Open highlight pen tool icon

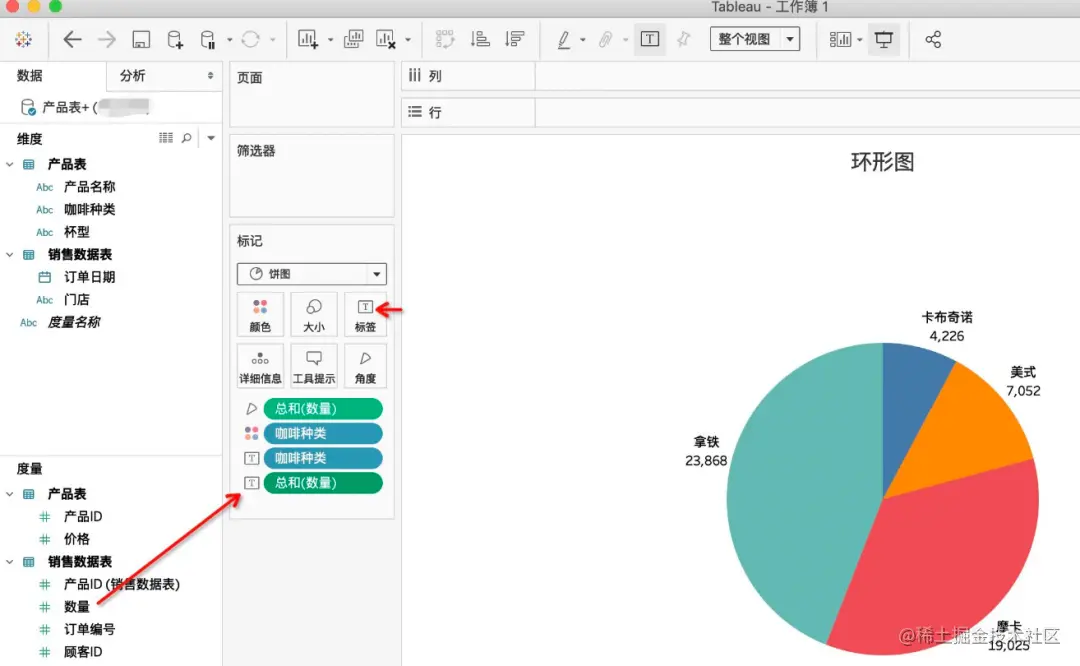tap(563, 39)
